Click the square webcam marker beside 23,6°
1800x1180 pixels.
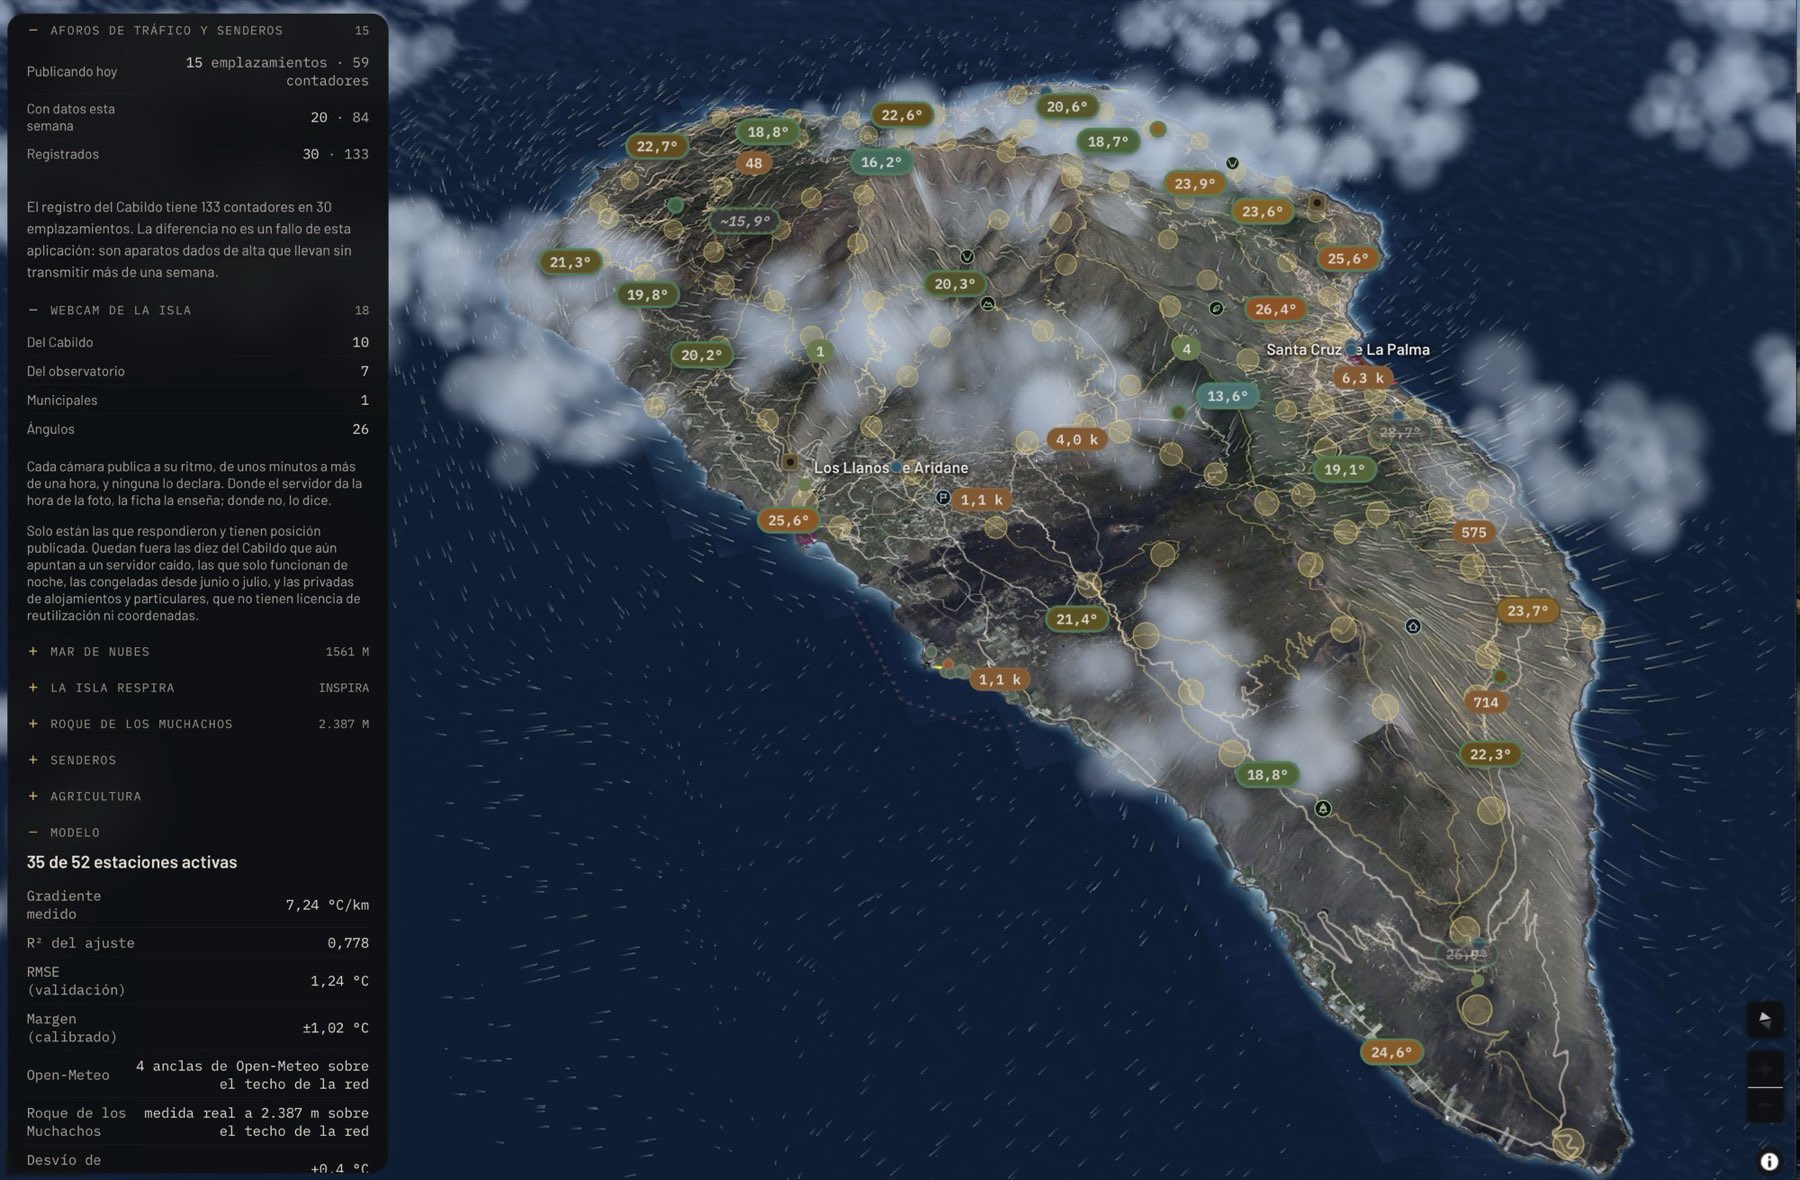1317,202
